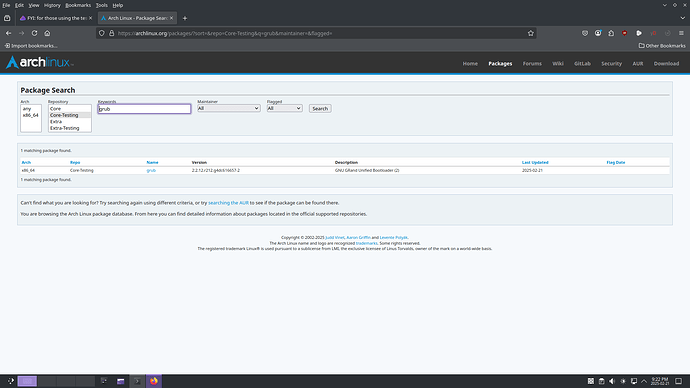Open the Bookmarks menu
690x388 pixels.
click(x=78, y=5)
